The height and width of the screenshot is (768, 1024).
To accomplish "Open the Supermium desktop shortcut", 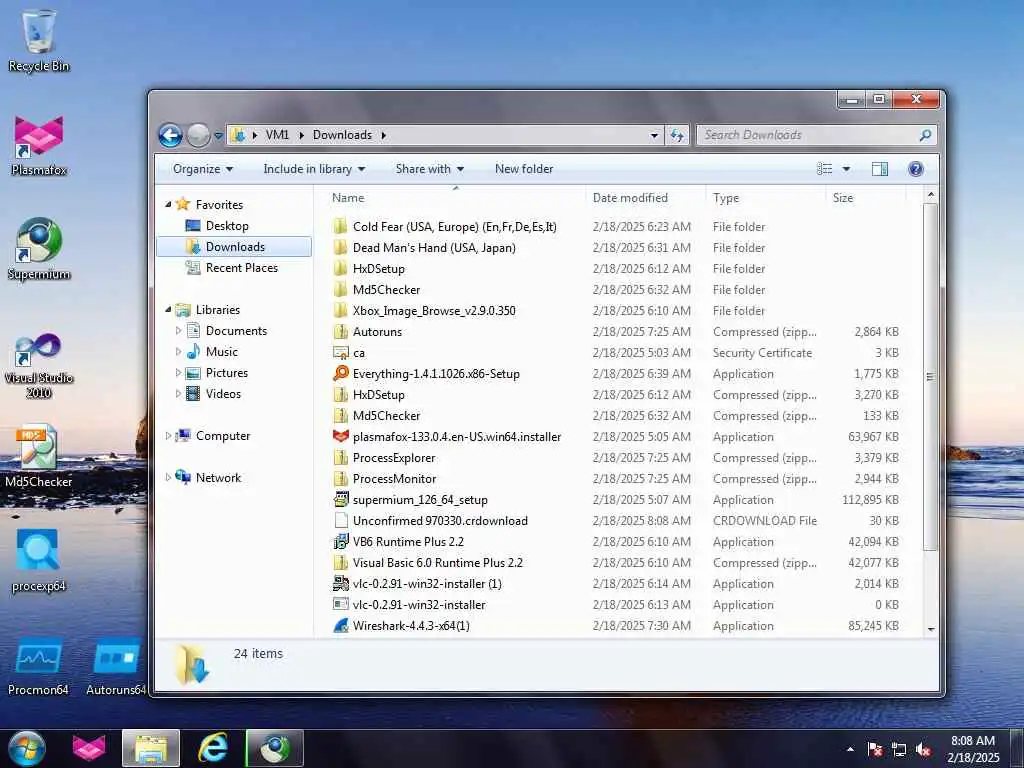I will tap(39, 248).
